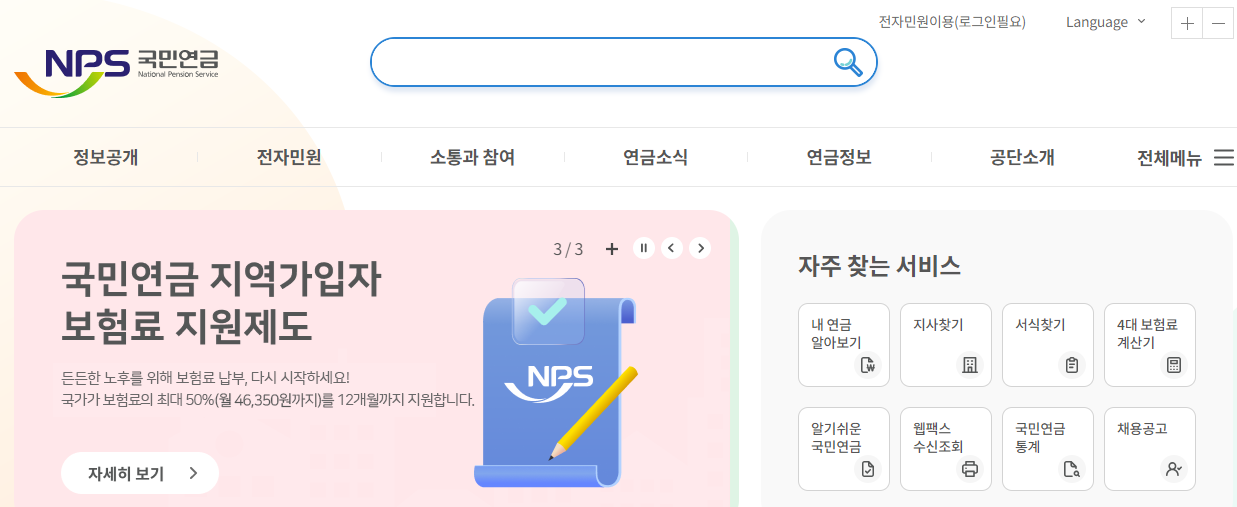
Task: Open 지사찾기 branch finder tile
Action: [946, 345]
